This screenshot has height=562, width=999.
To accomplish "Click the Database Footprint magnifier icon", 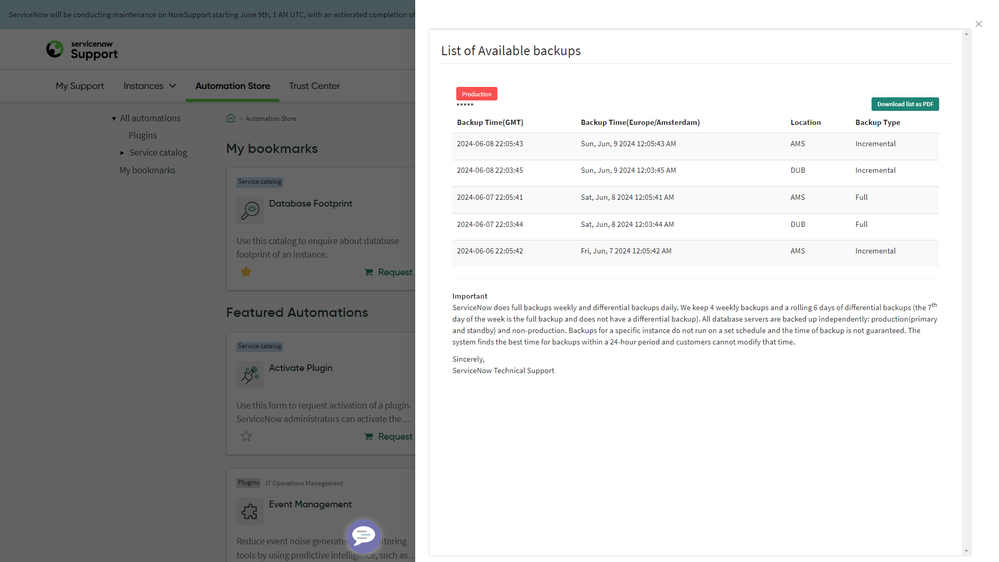I will click(250, 210).
